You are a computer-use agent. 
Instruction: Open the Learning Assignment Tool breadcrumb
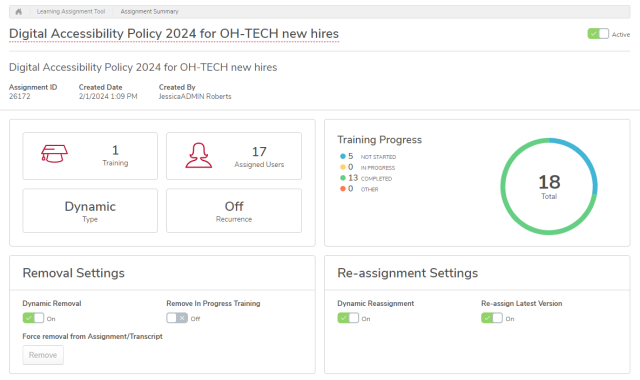[71, 11]
